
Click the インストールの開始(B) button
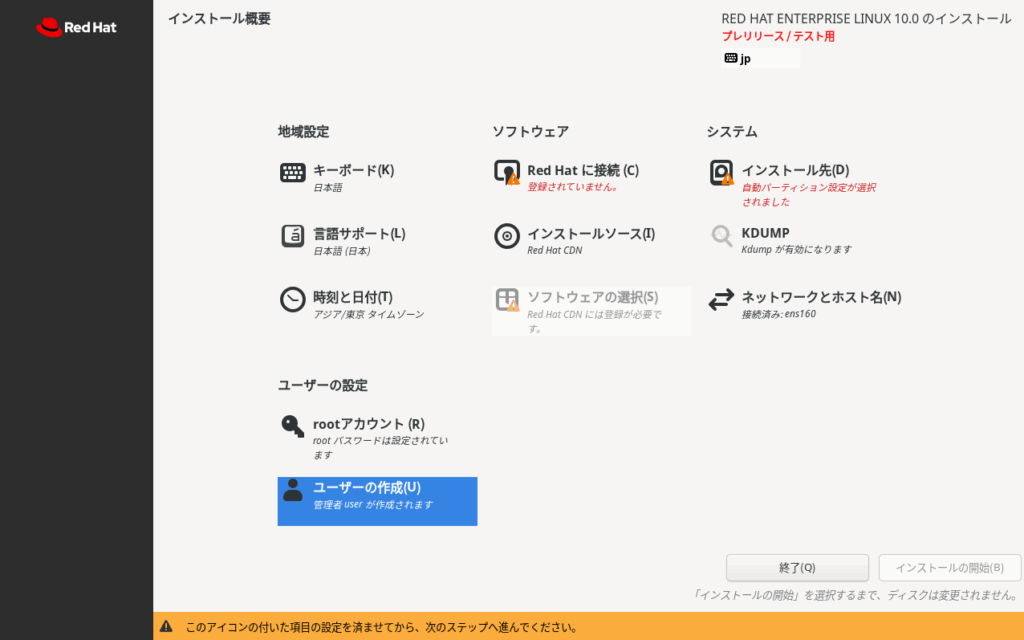click(949, 568)
